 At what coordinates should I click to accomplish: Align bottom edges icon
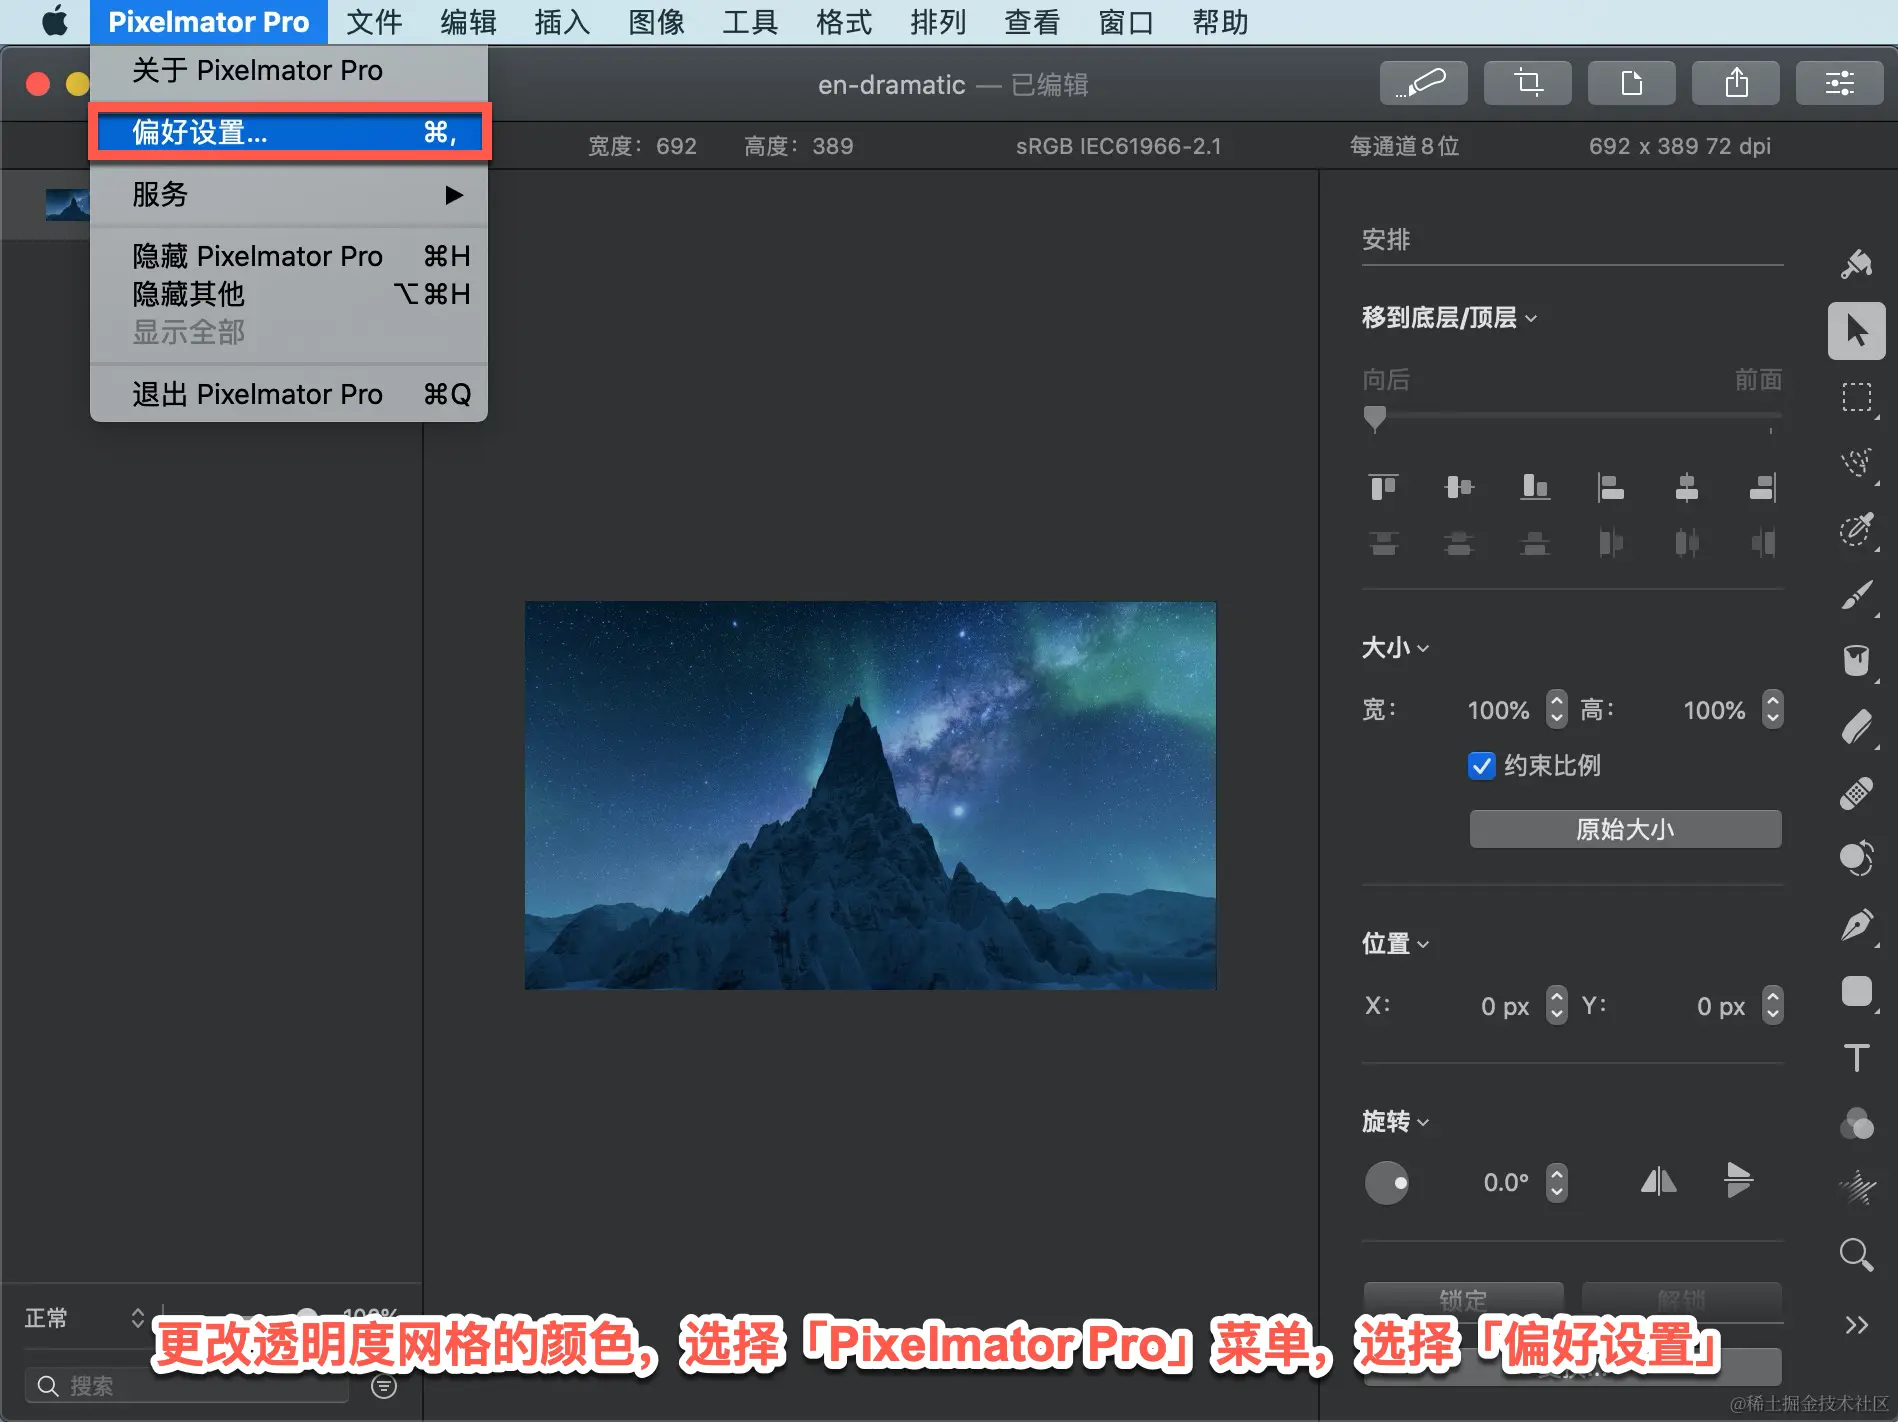(1535, 487)
